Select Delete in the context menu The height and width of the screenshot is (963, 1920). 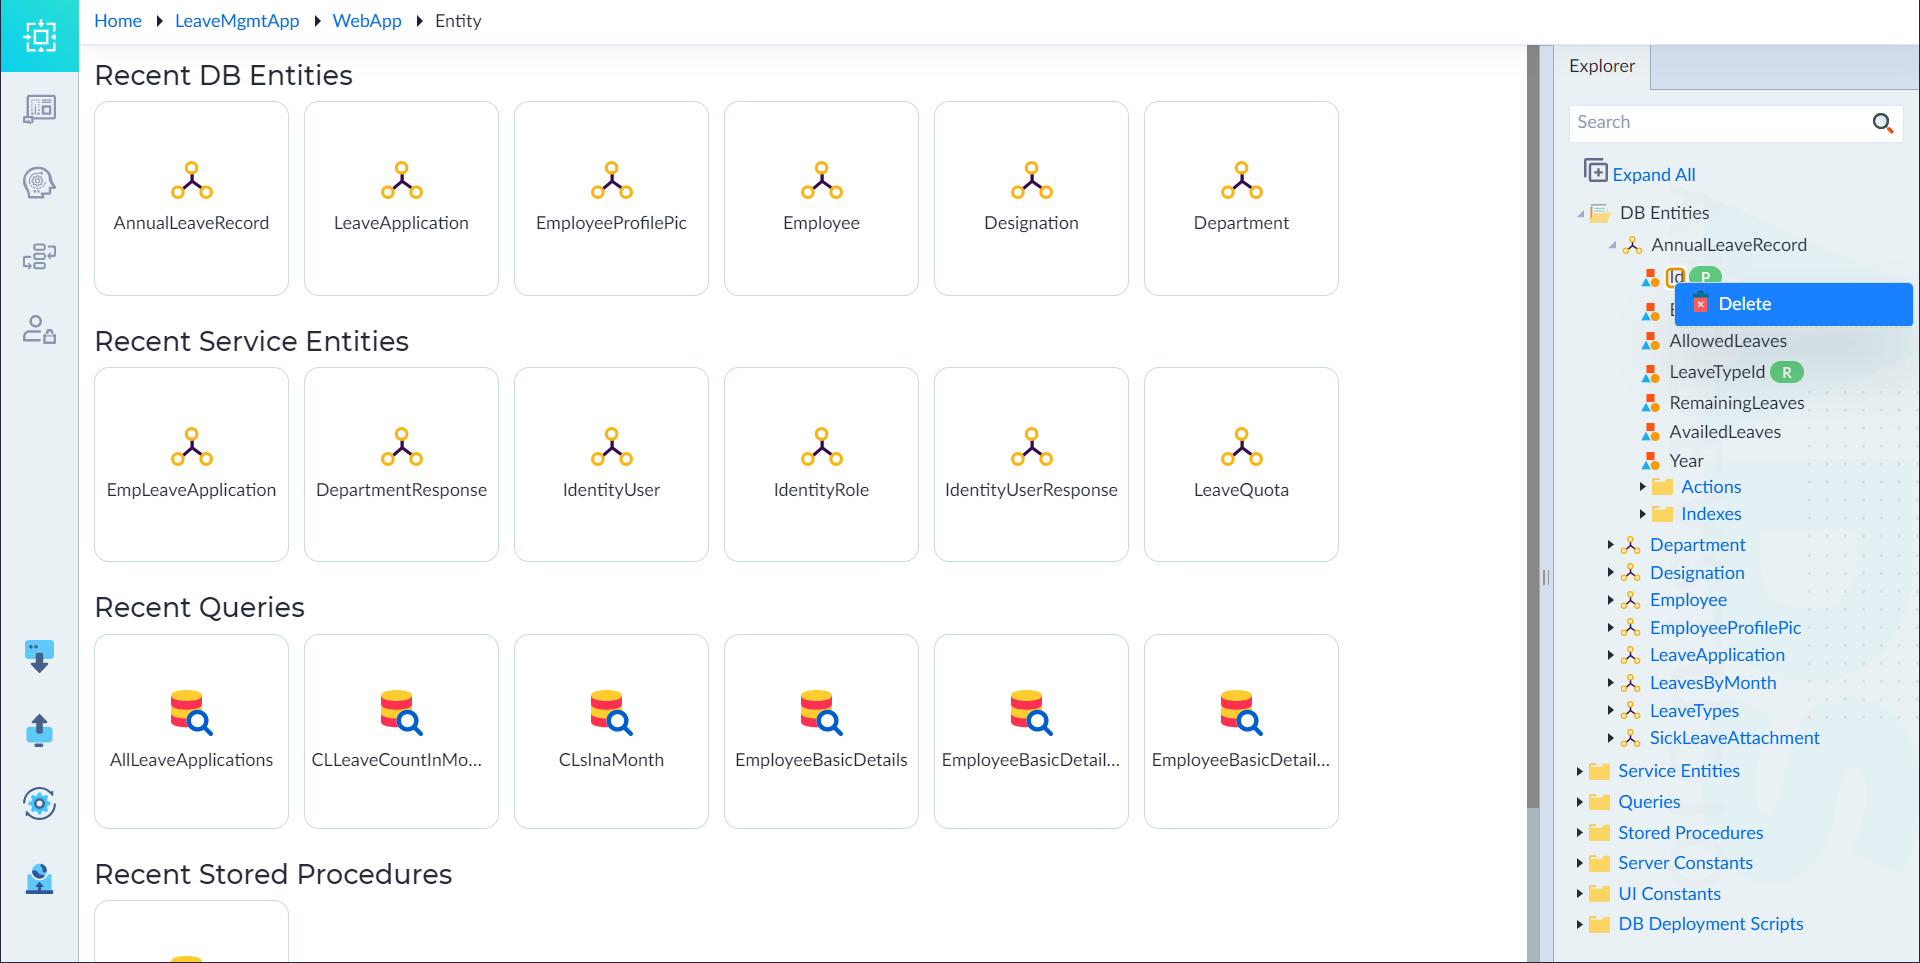(x=1793, y=304)
